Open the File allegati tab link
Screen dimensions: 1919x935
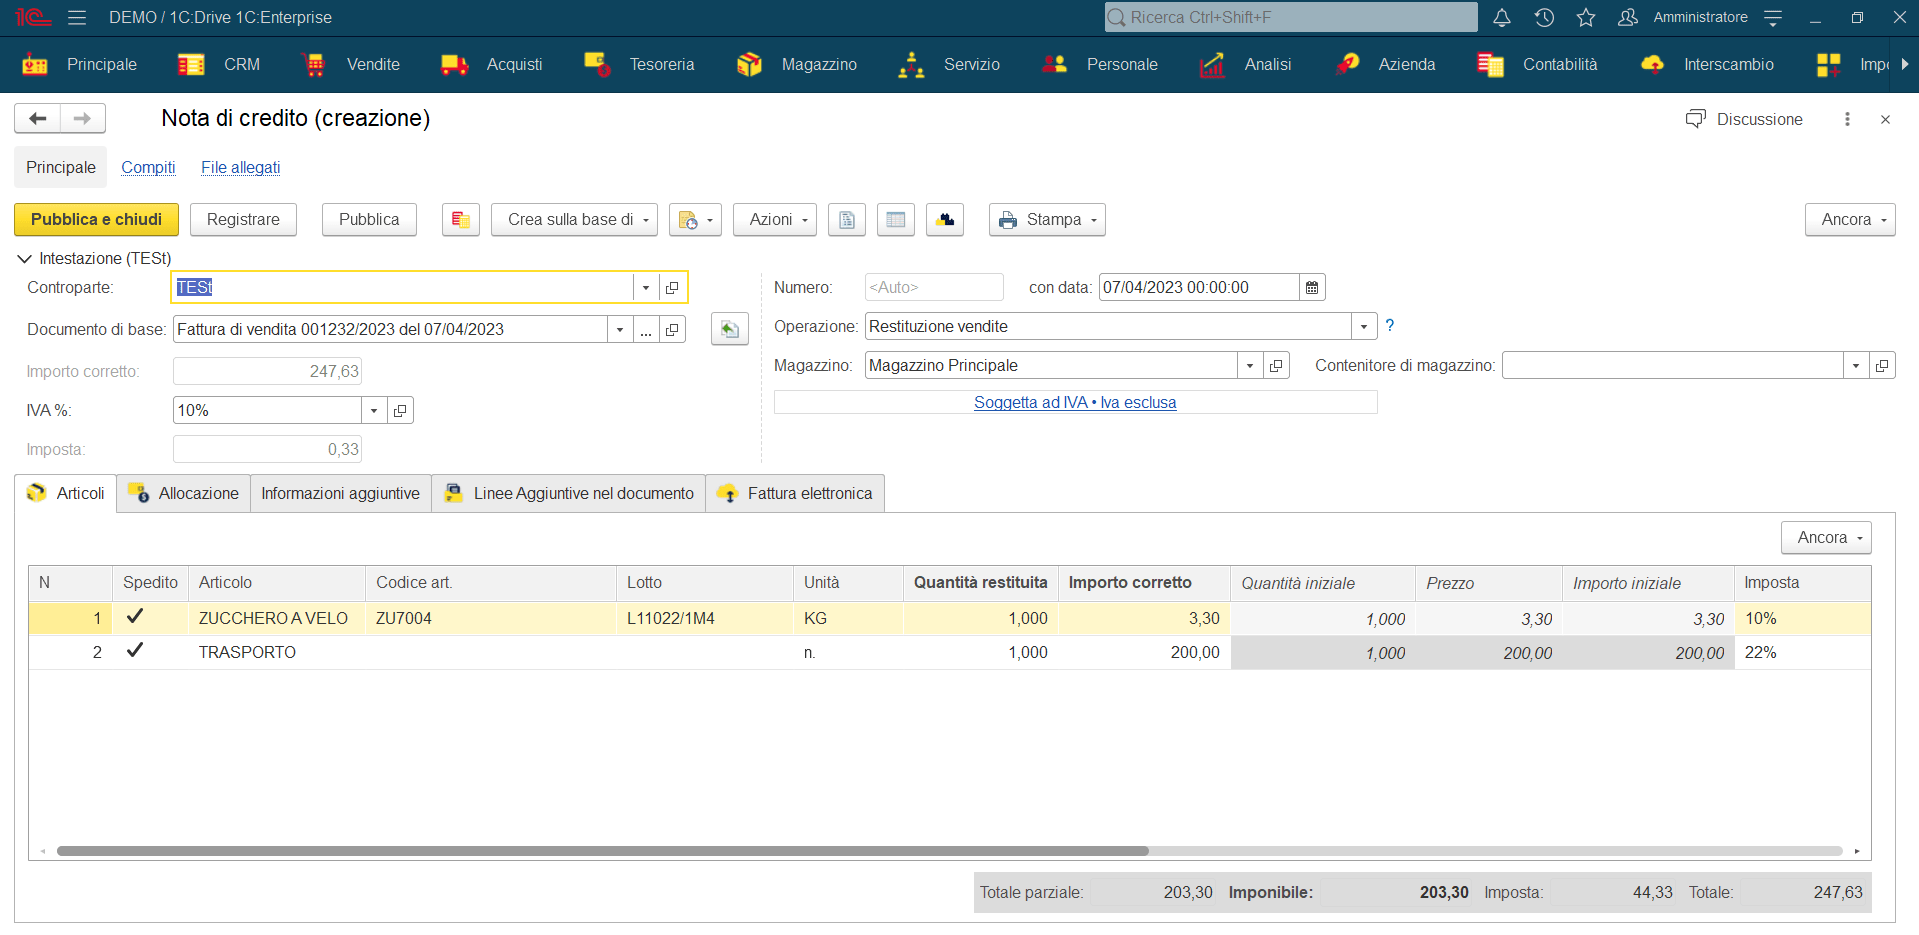240,168
